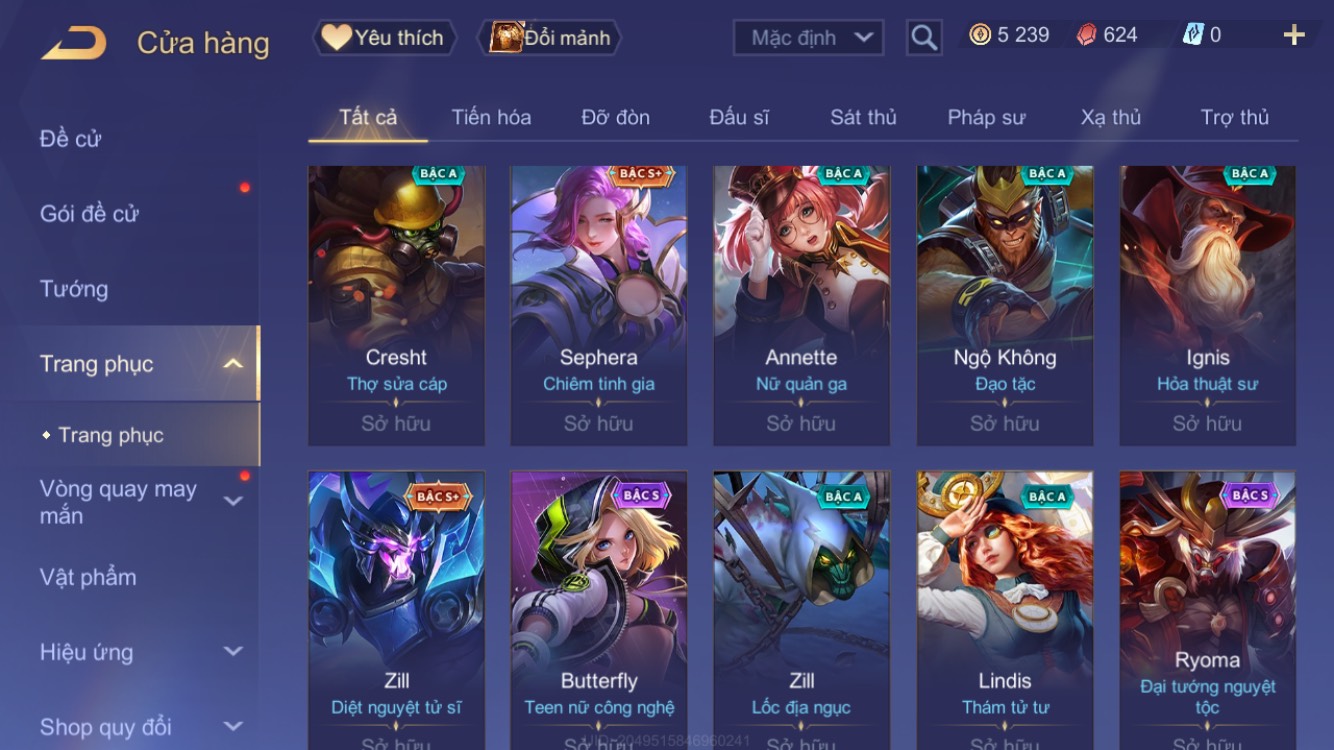Expand the Hiệu ứng sidebar section
Image resolution: width=1334 pixels, height=750 pixels.
tap(233, 652)
